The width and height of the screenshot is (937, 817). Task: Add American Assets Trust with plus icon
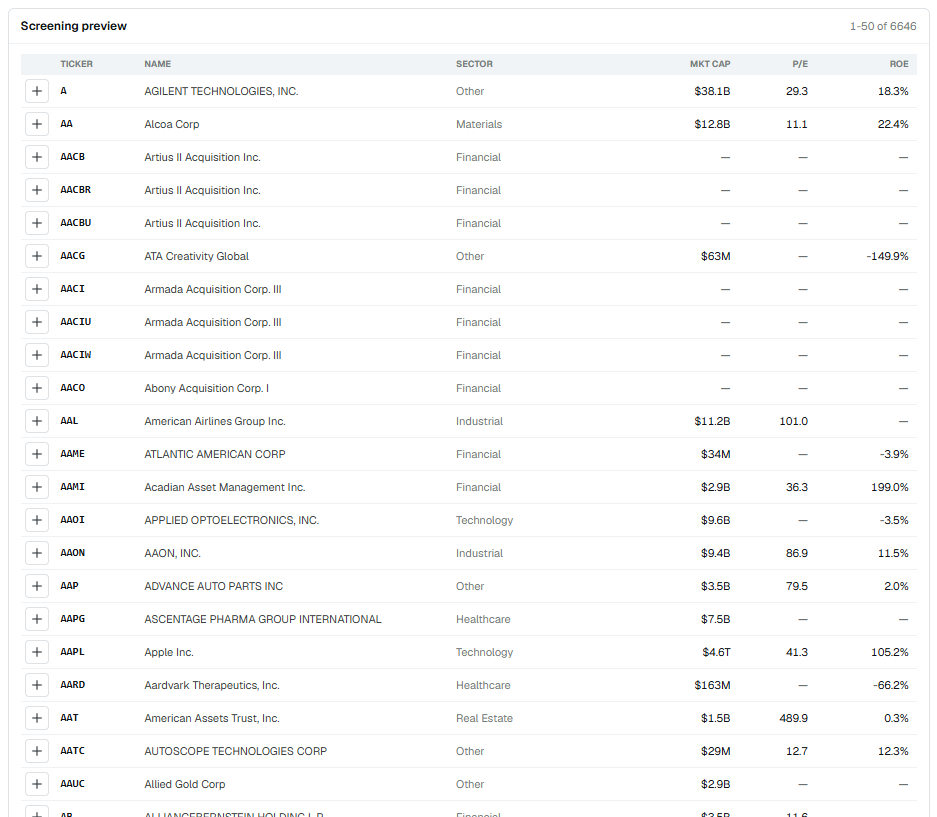(36, 718)
